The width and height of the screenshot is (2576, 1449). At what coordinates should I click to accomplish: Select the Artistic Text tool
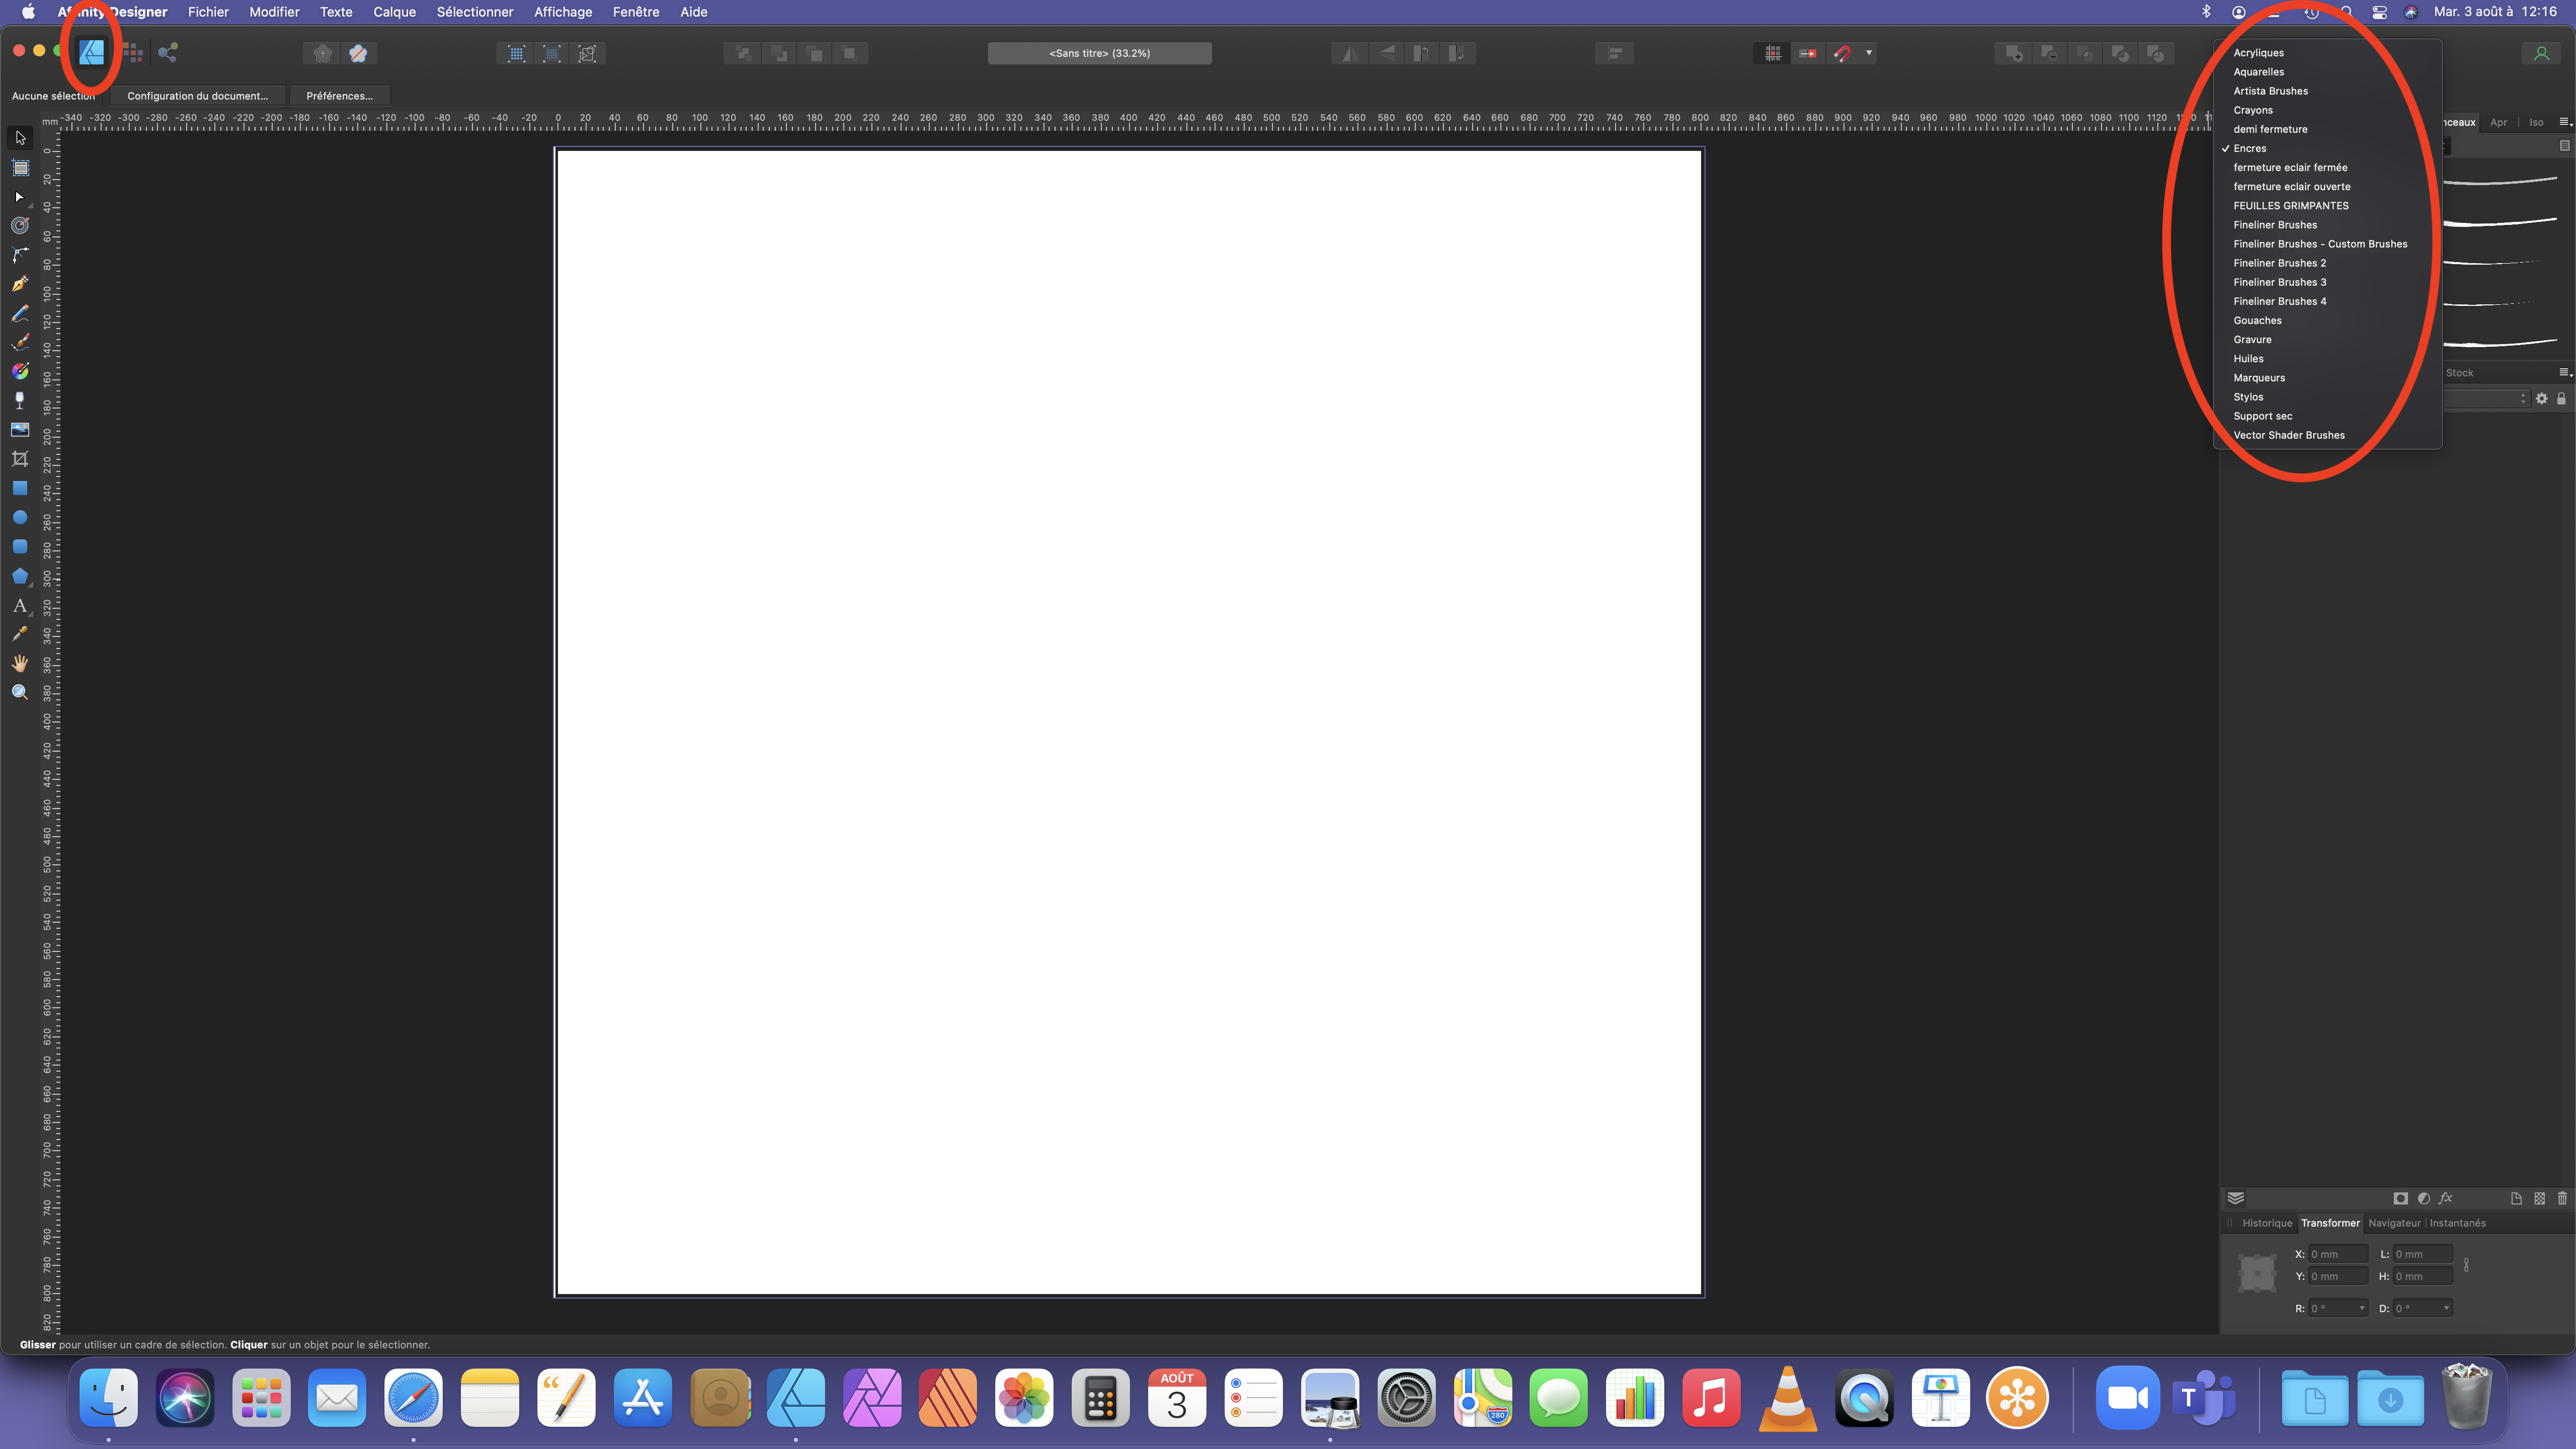click(20, 605)
